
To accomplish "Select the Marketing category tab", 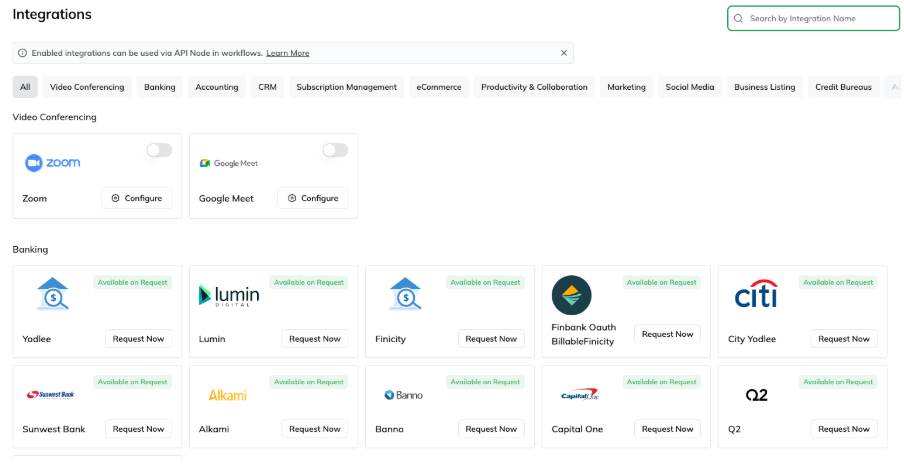I will [626, 87].
